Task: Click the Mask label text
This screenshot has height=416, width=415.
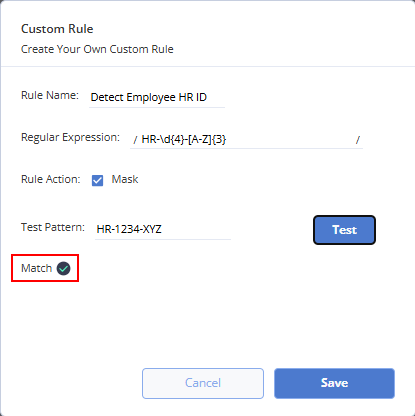Action: 125,179
